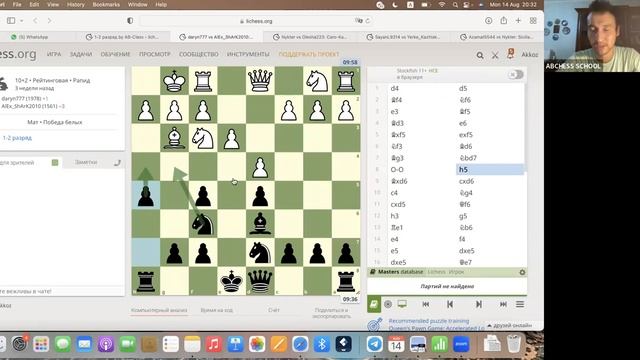Viewport: 640px width, 360px height.
Task: Open the practice with computer target icon
Action: (388, 304)
